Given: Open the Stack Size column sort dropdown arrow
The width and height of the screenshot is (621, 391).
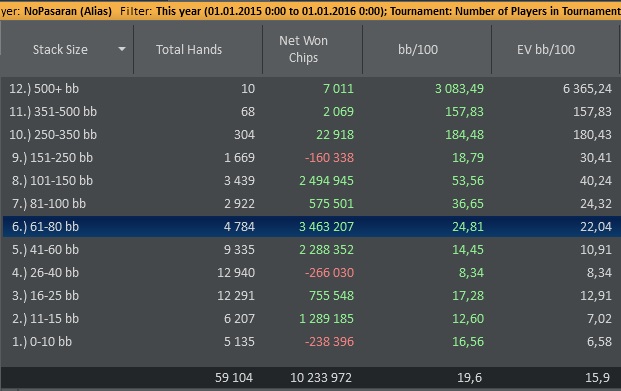Looking at the screenshot, I should (x=122, y=49).
